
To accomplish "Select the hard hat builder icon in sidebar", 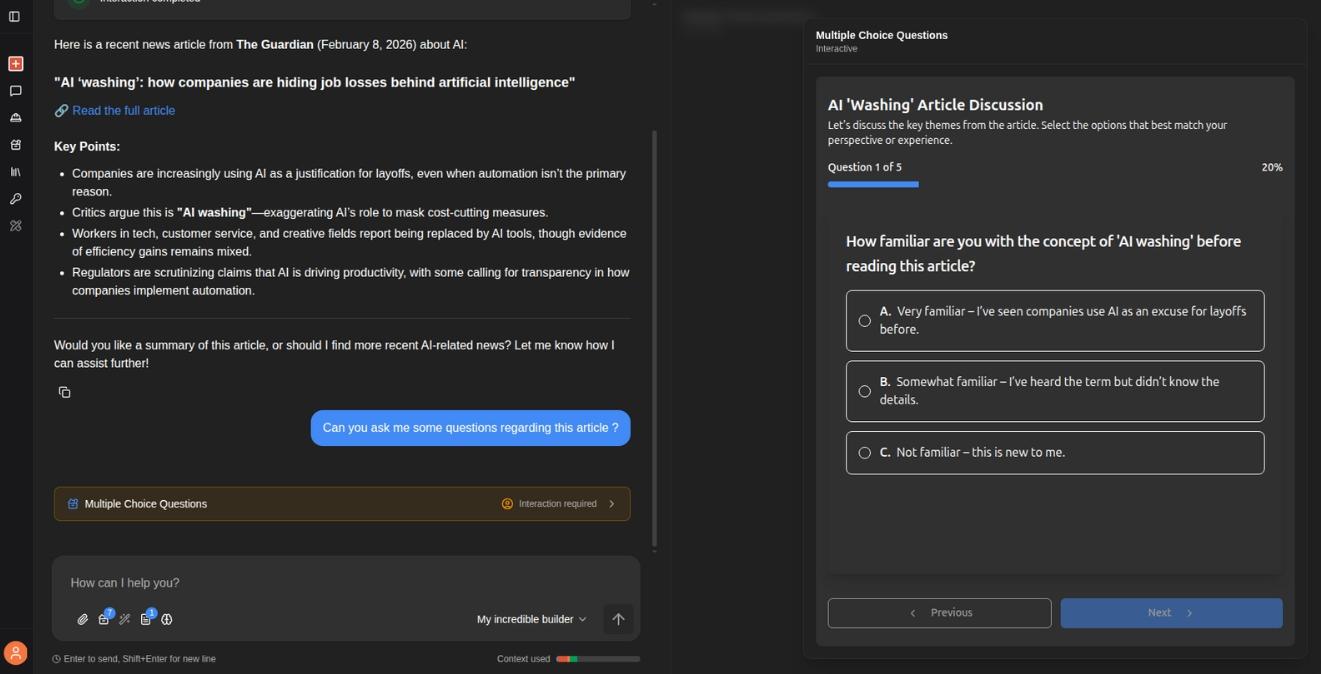I will [15, 117].
